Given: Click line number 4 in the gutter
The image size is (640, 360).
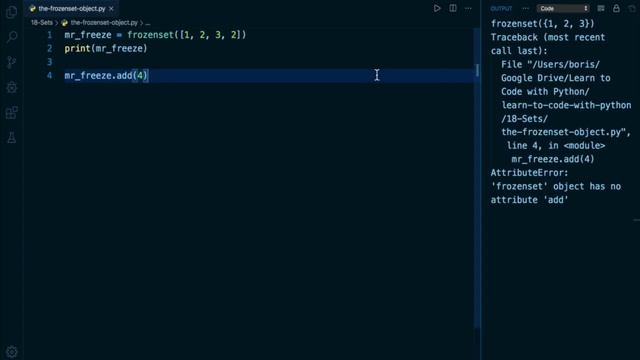Looking at the screenshot, I should [49, 76].
